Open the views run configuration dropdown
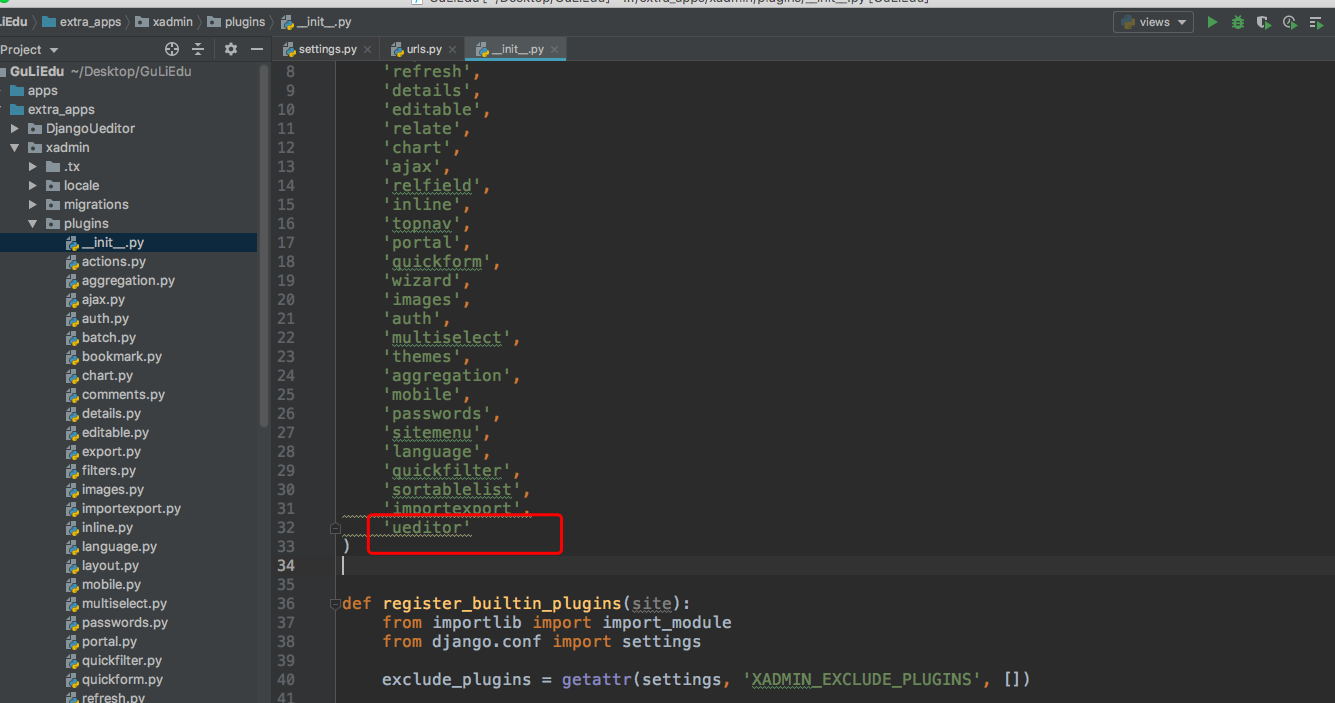1335x703 pixels. coord(1154,22)
